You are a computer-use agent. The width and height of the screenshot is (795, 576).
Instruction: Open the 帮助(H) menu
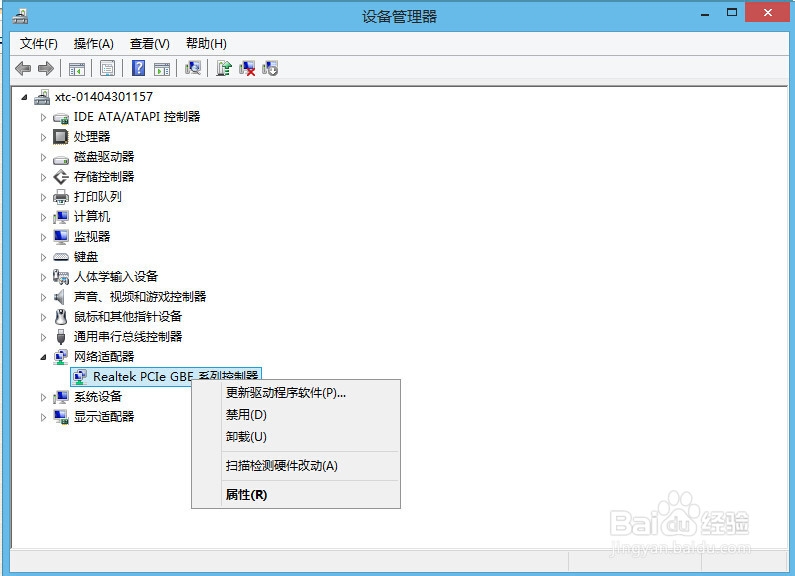point(206,44)
